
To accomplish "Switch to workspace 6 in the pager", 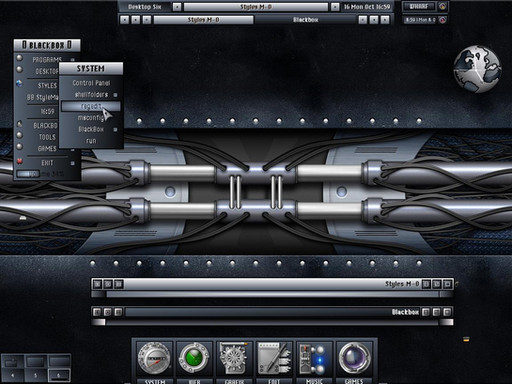I will [x=59, y=375].
